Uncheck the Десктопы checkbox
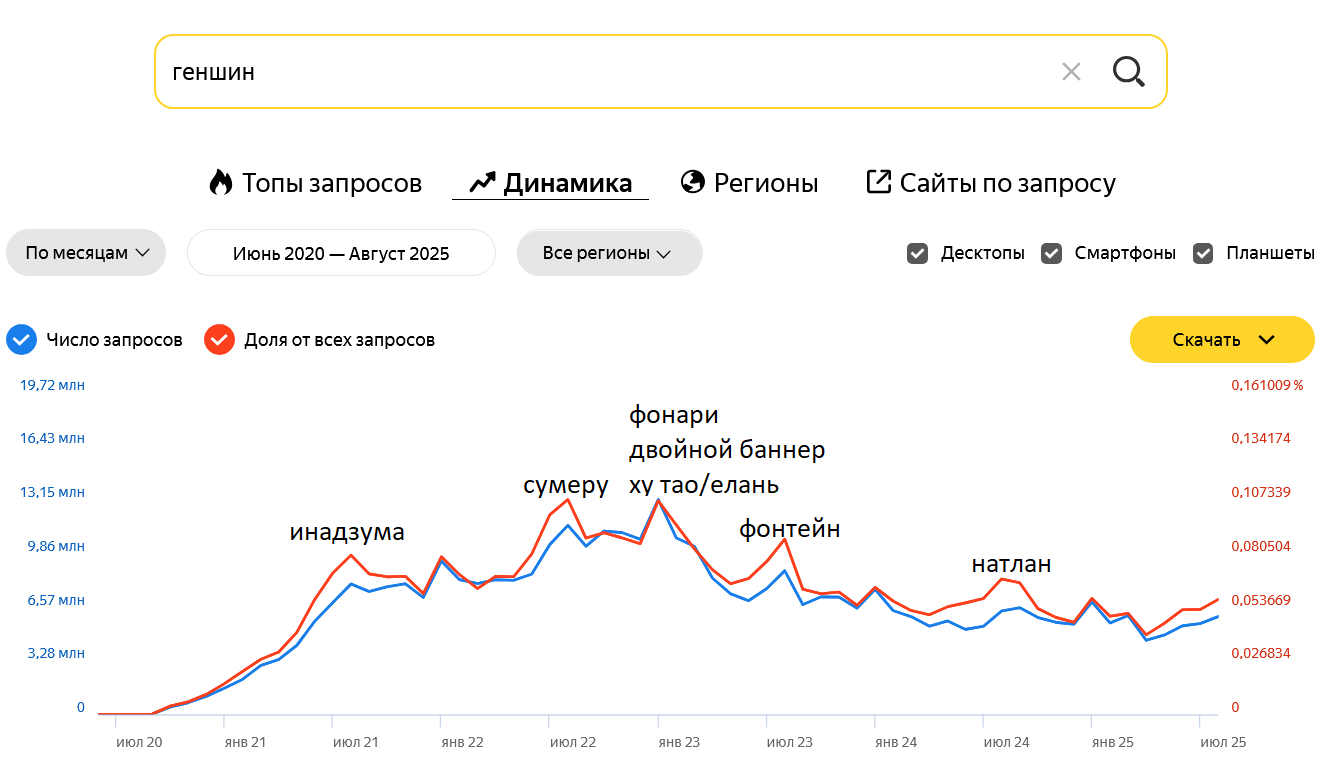The width and height of the screenshot is (1335, 759). pos(917,253)
